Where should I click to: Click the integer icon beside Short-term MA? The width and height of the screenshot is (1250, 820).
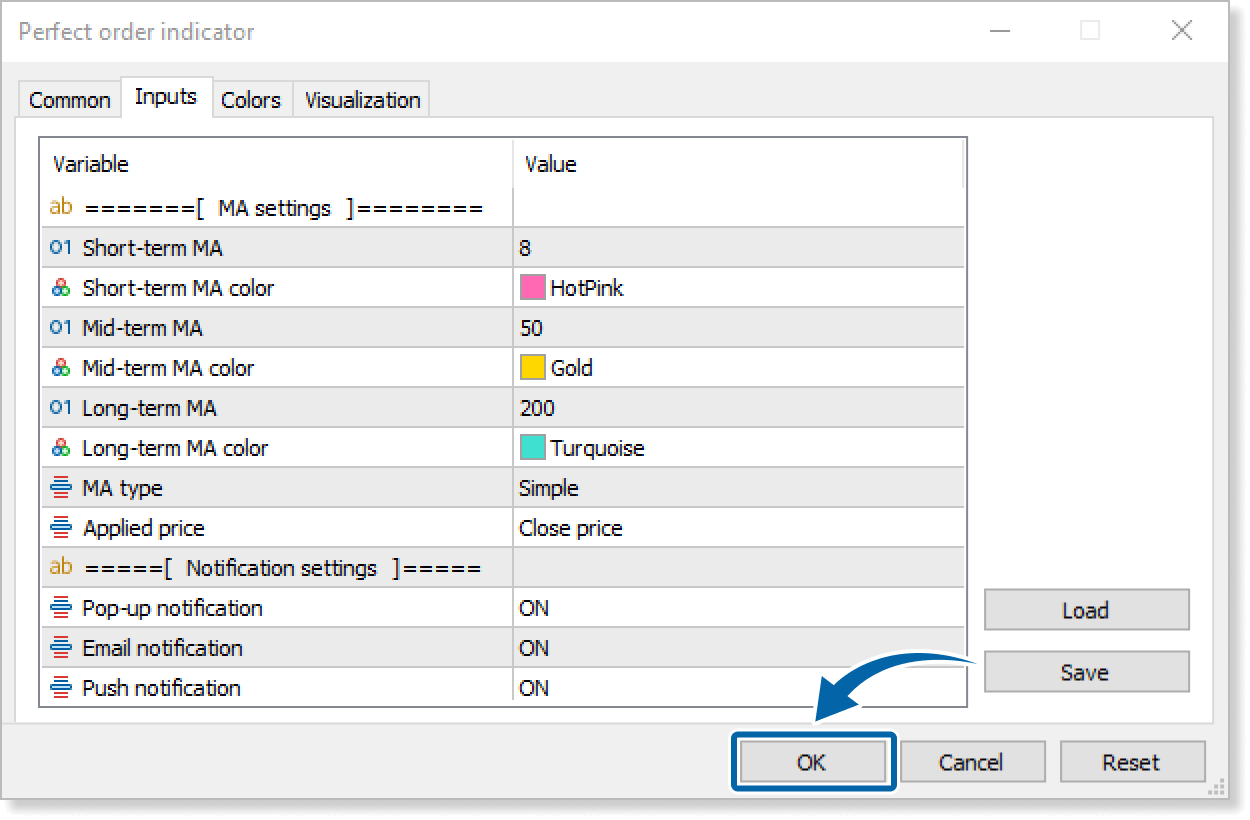(61, 248)
